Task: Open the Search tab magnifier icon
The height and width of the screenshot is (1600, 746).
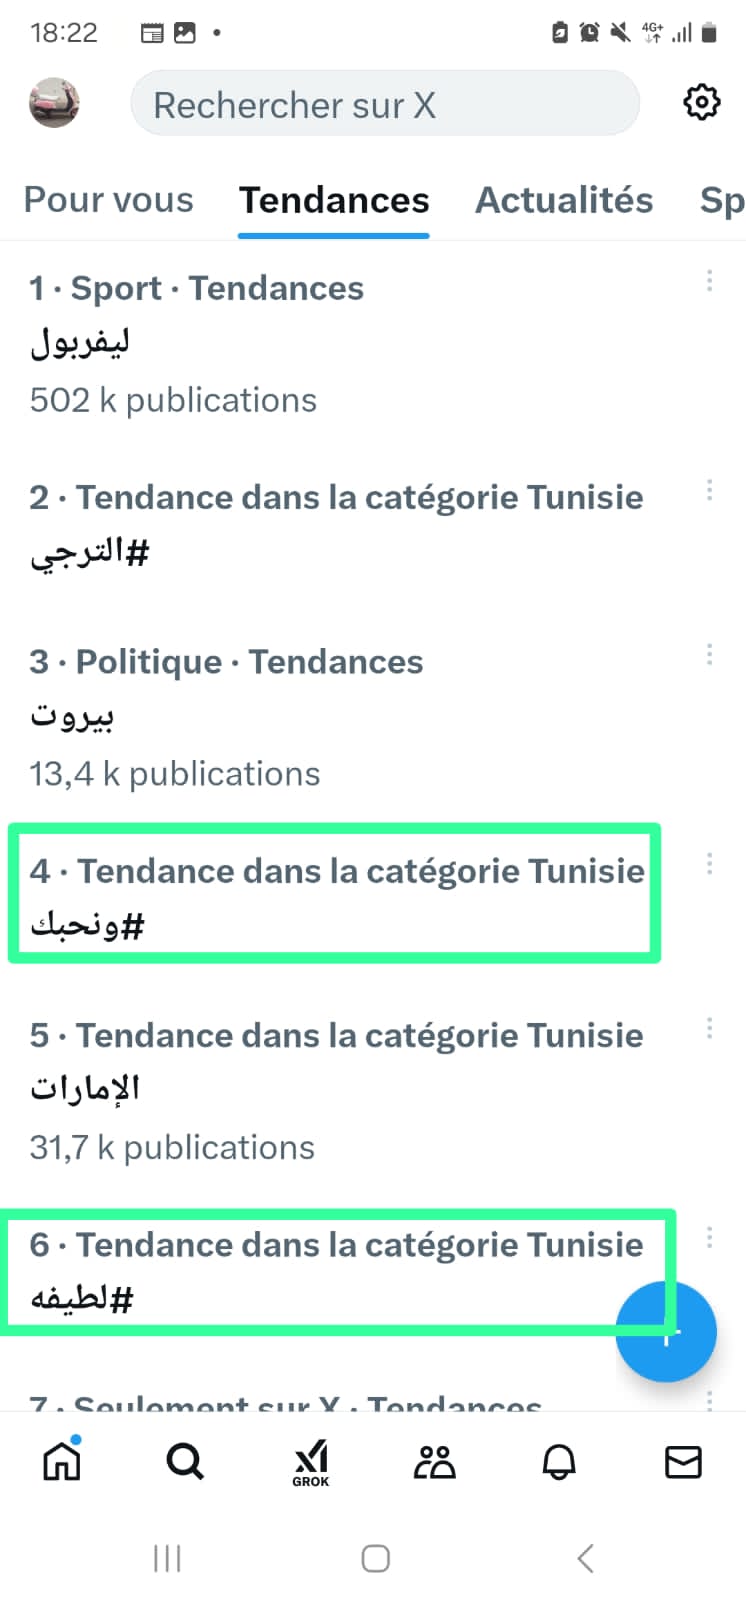Action: [x=185, y=1462]
